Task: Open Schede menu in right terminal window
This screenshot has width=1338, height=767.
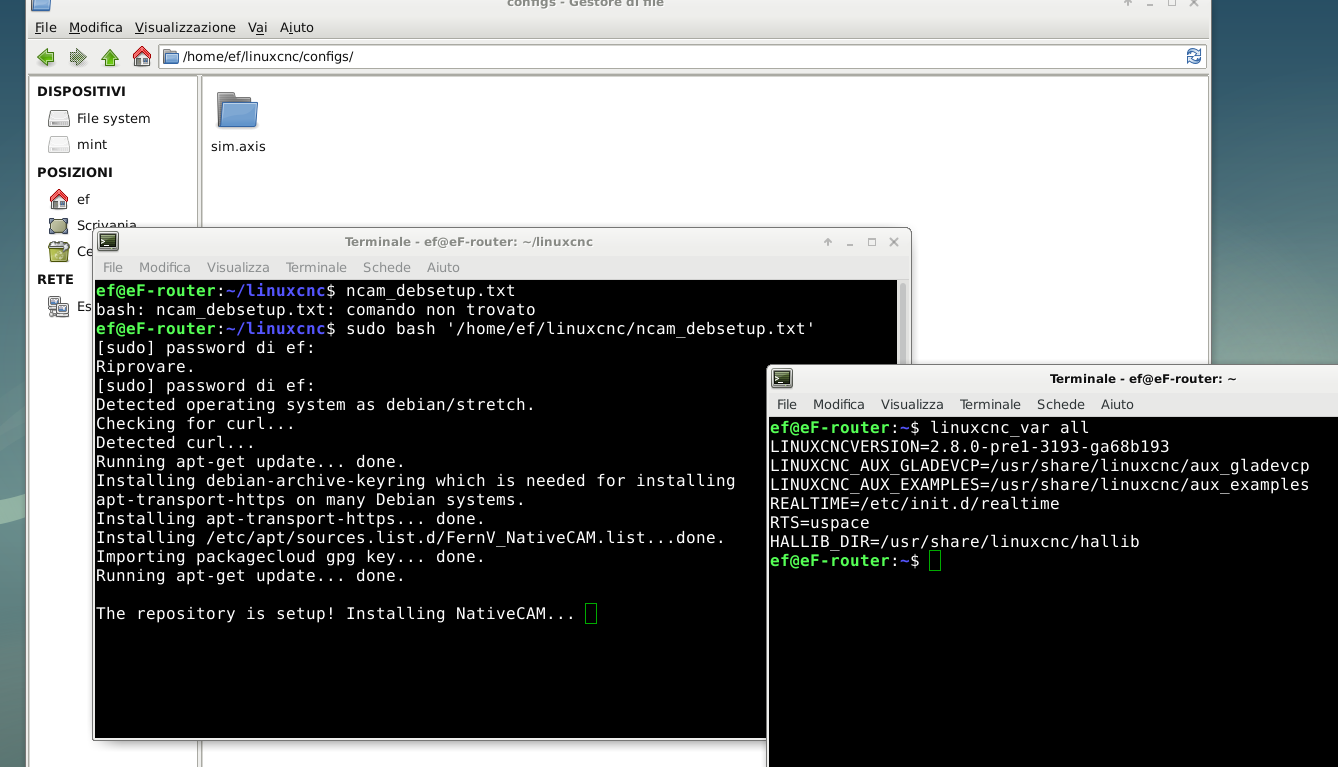Action: click(1061, 404)
